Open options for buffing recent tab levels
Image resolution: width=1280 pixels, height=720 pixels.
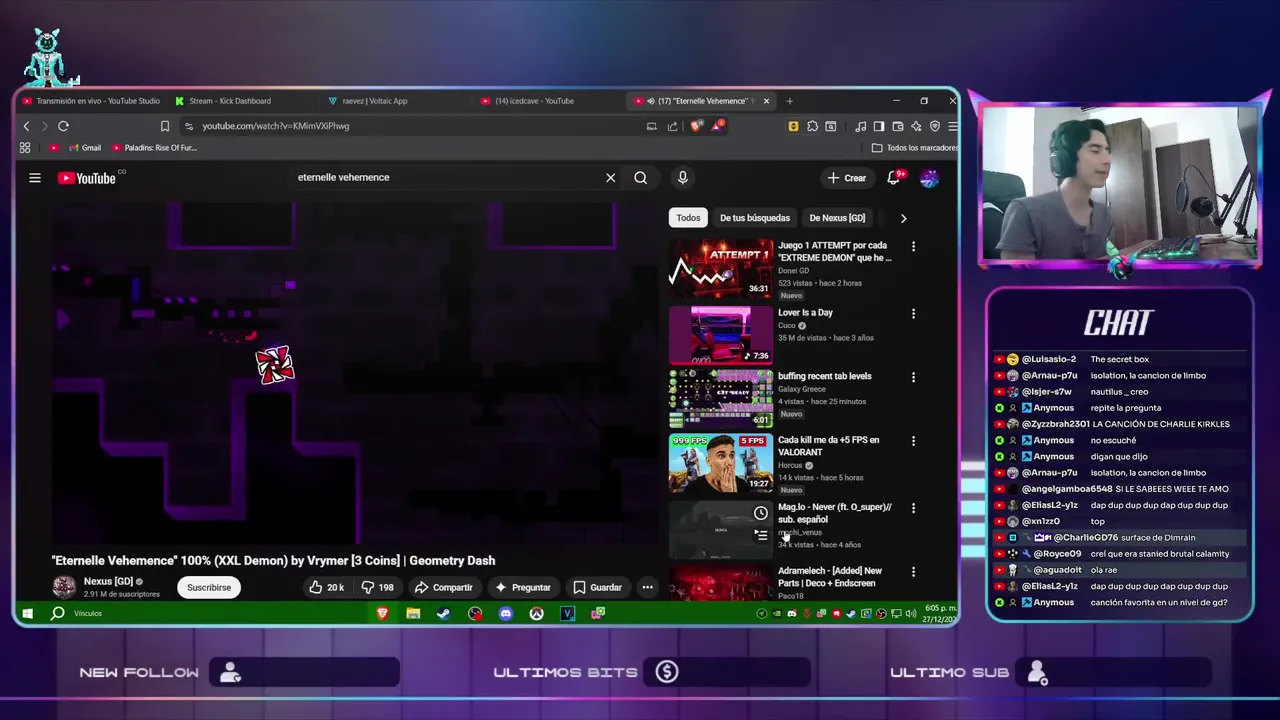(x=913, y=377)
